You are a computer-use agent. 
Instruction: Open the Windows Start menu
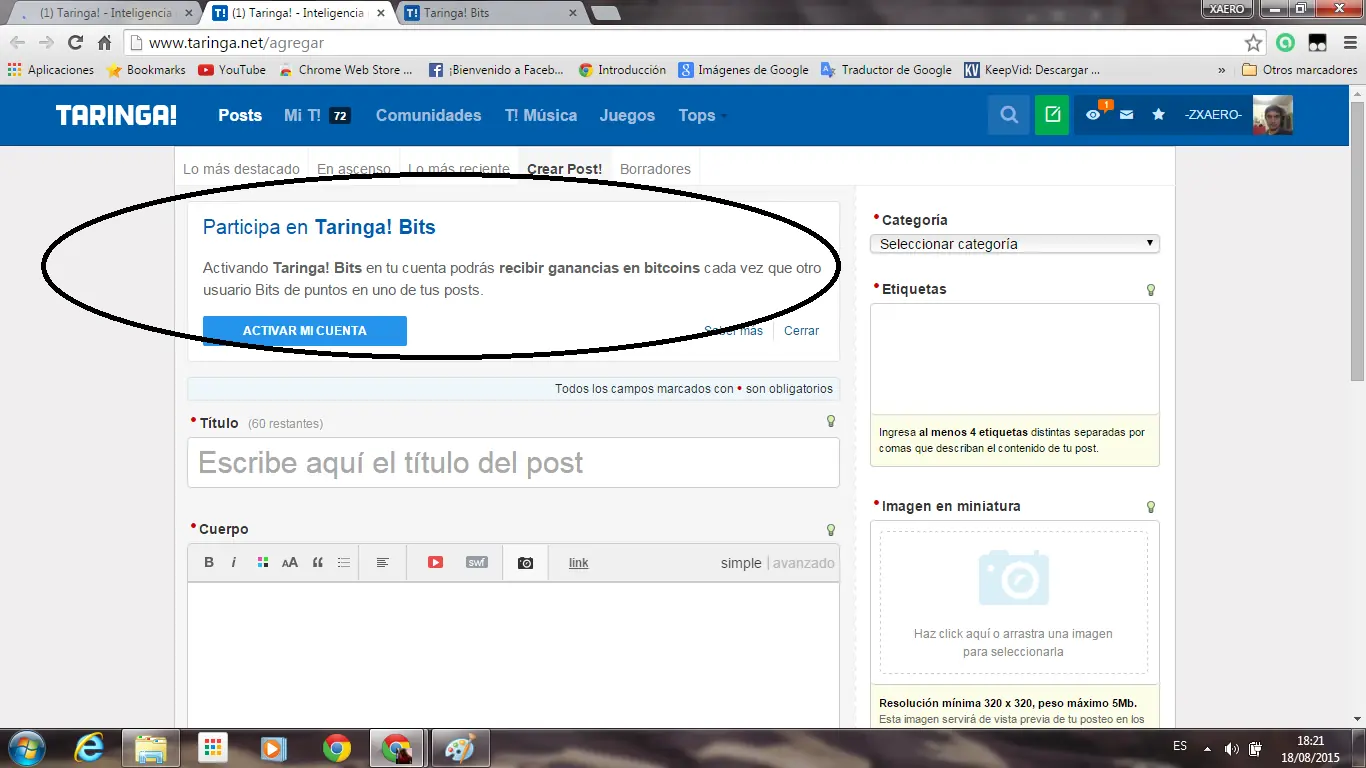[26, 748]
